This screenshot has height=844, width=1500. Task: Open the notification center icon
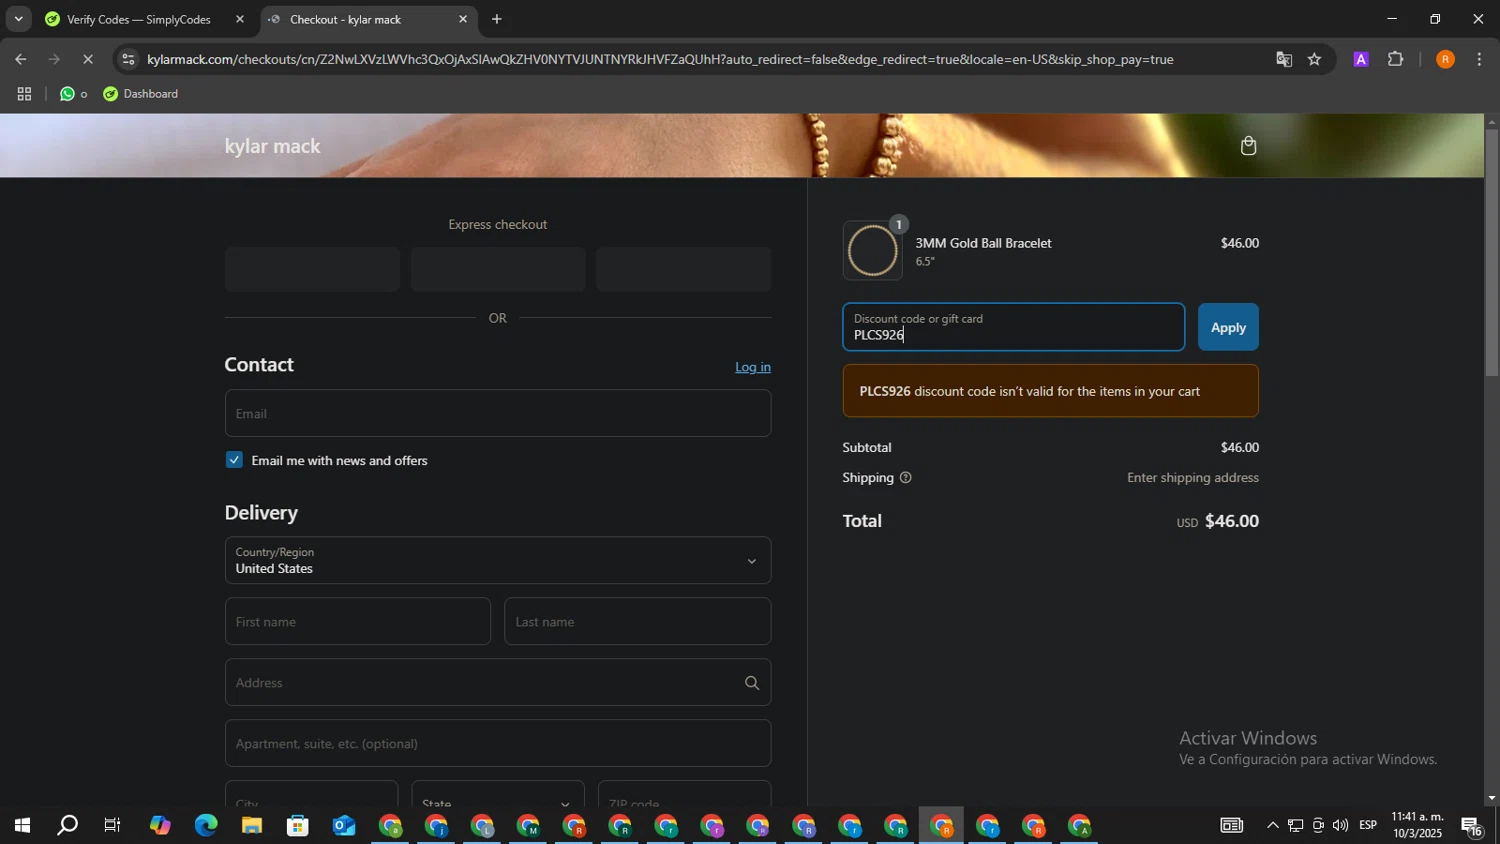(x=1472, y=826)
